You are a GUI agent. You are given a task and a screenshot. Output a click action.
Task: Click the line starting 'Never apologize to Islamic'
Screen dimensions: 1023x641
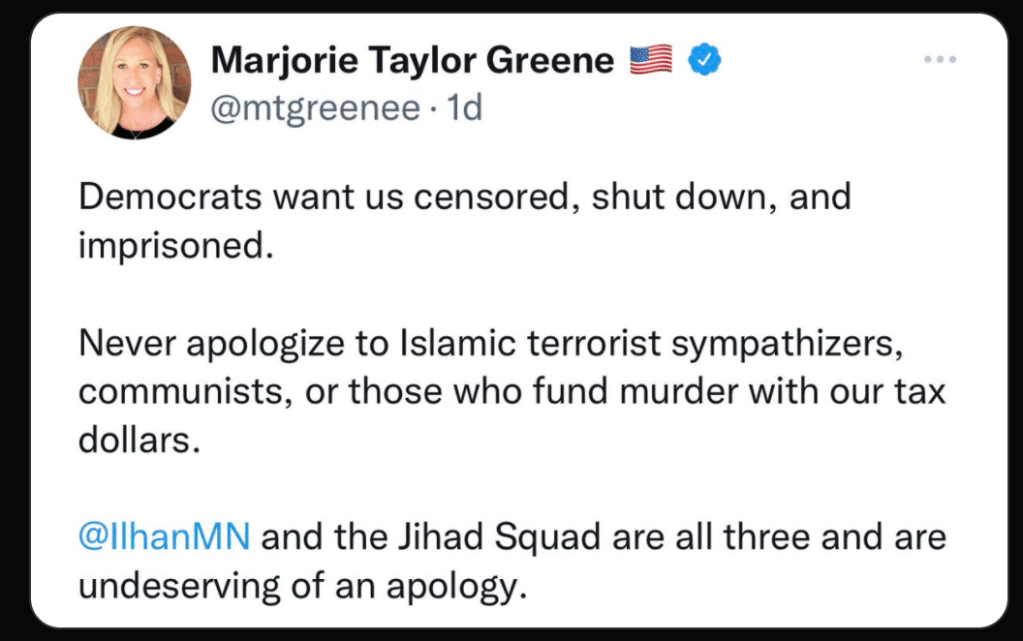click(x=492, y=343)
